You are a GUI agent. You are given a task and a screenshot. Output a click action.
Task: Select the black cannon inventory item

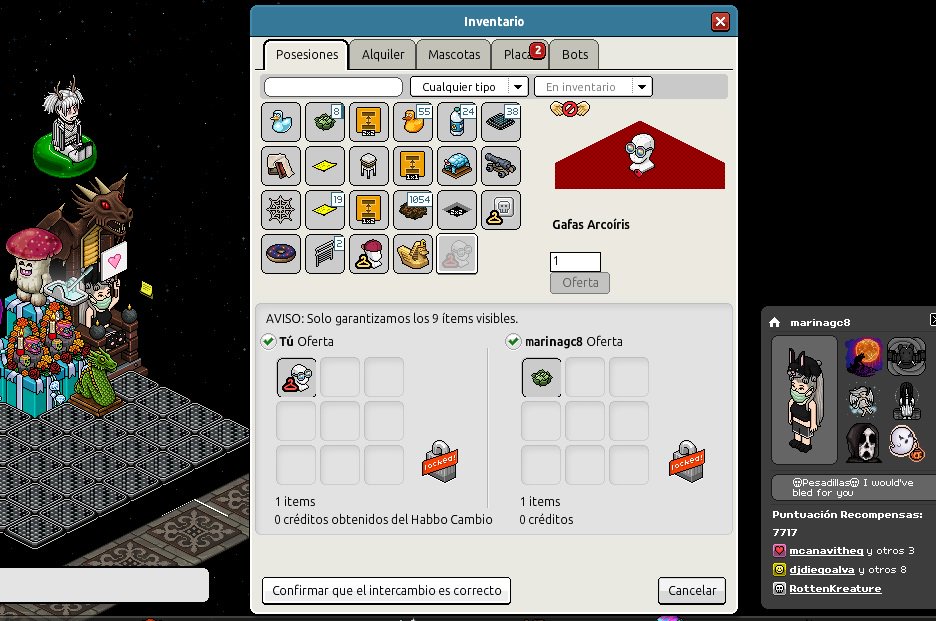tap(501, 166)
